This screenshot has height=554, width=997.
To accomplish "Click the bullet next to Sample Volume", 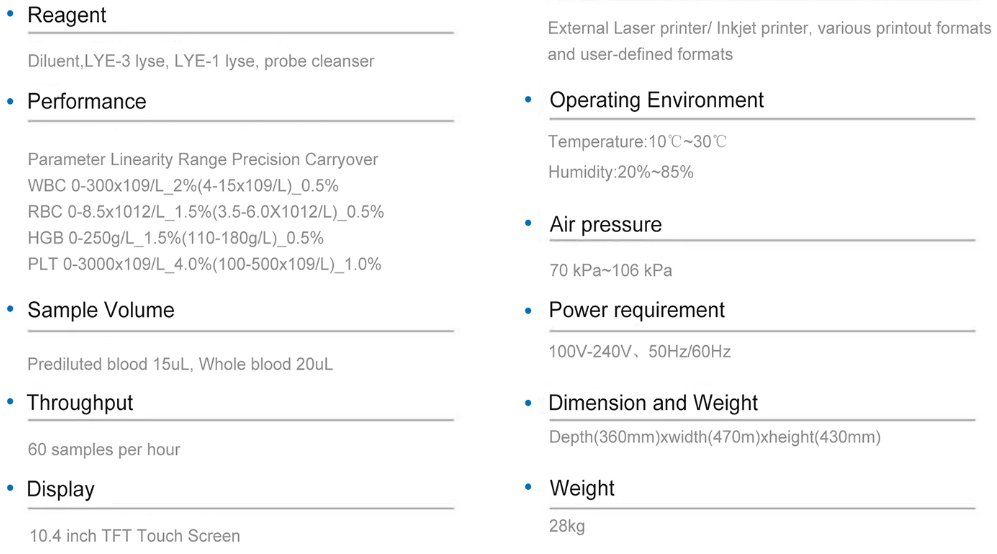I will tap(10, 309).
